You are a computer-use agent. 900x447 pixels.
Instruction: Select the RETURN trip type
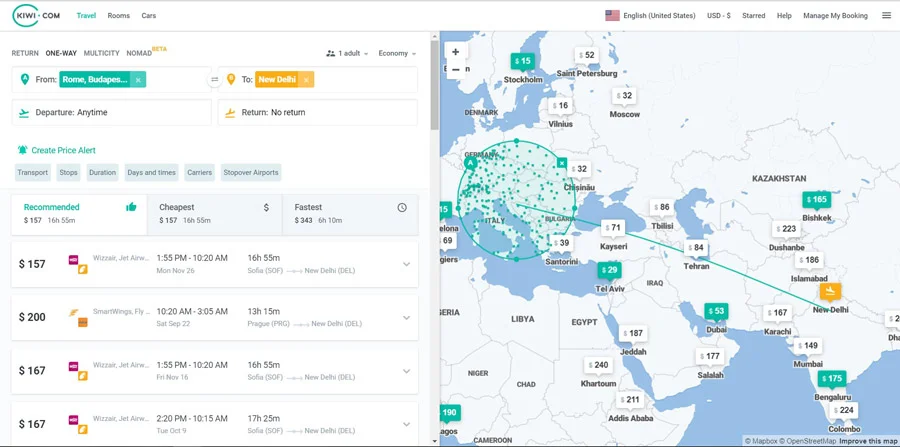coord(25,53)
